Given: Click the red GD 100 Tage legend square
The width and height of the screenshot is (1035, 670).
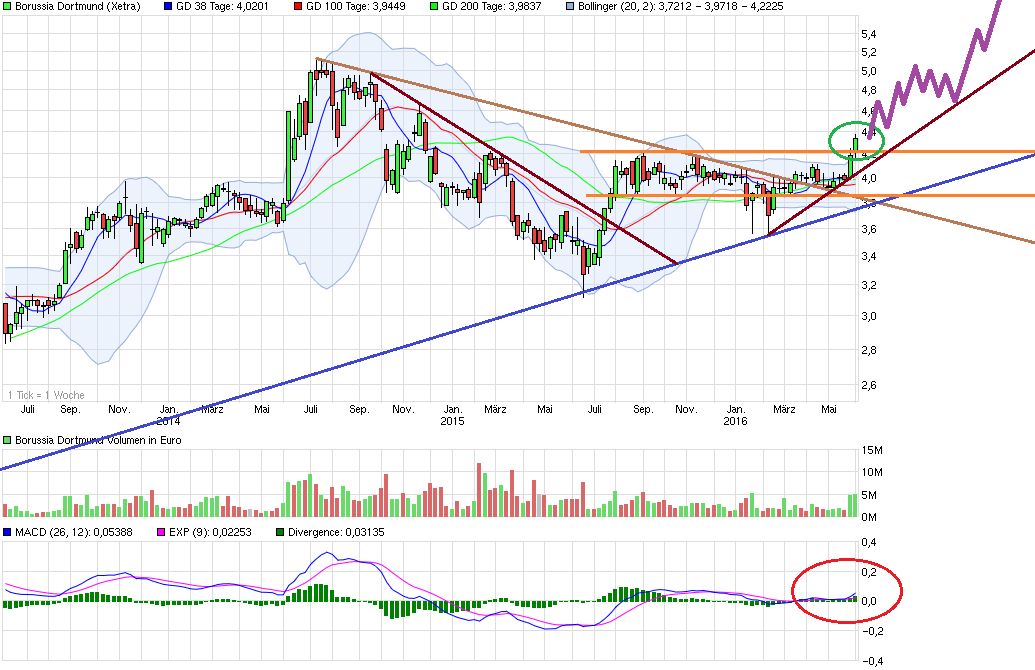Looking at the screenshot, I should point(298,7).
